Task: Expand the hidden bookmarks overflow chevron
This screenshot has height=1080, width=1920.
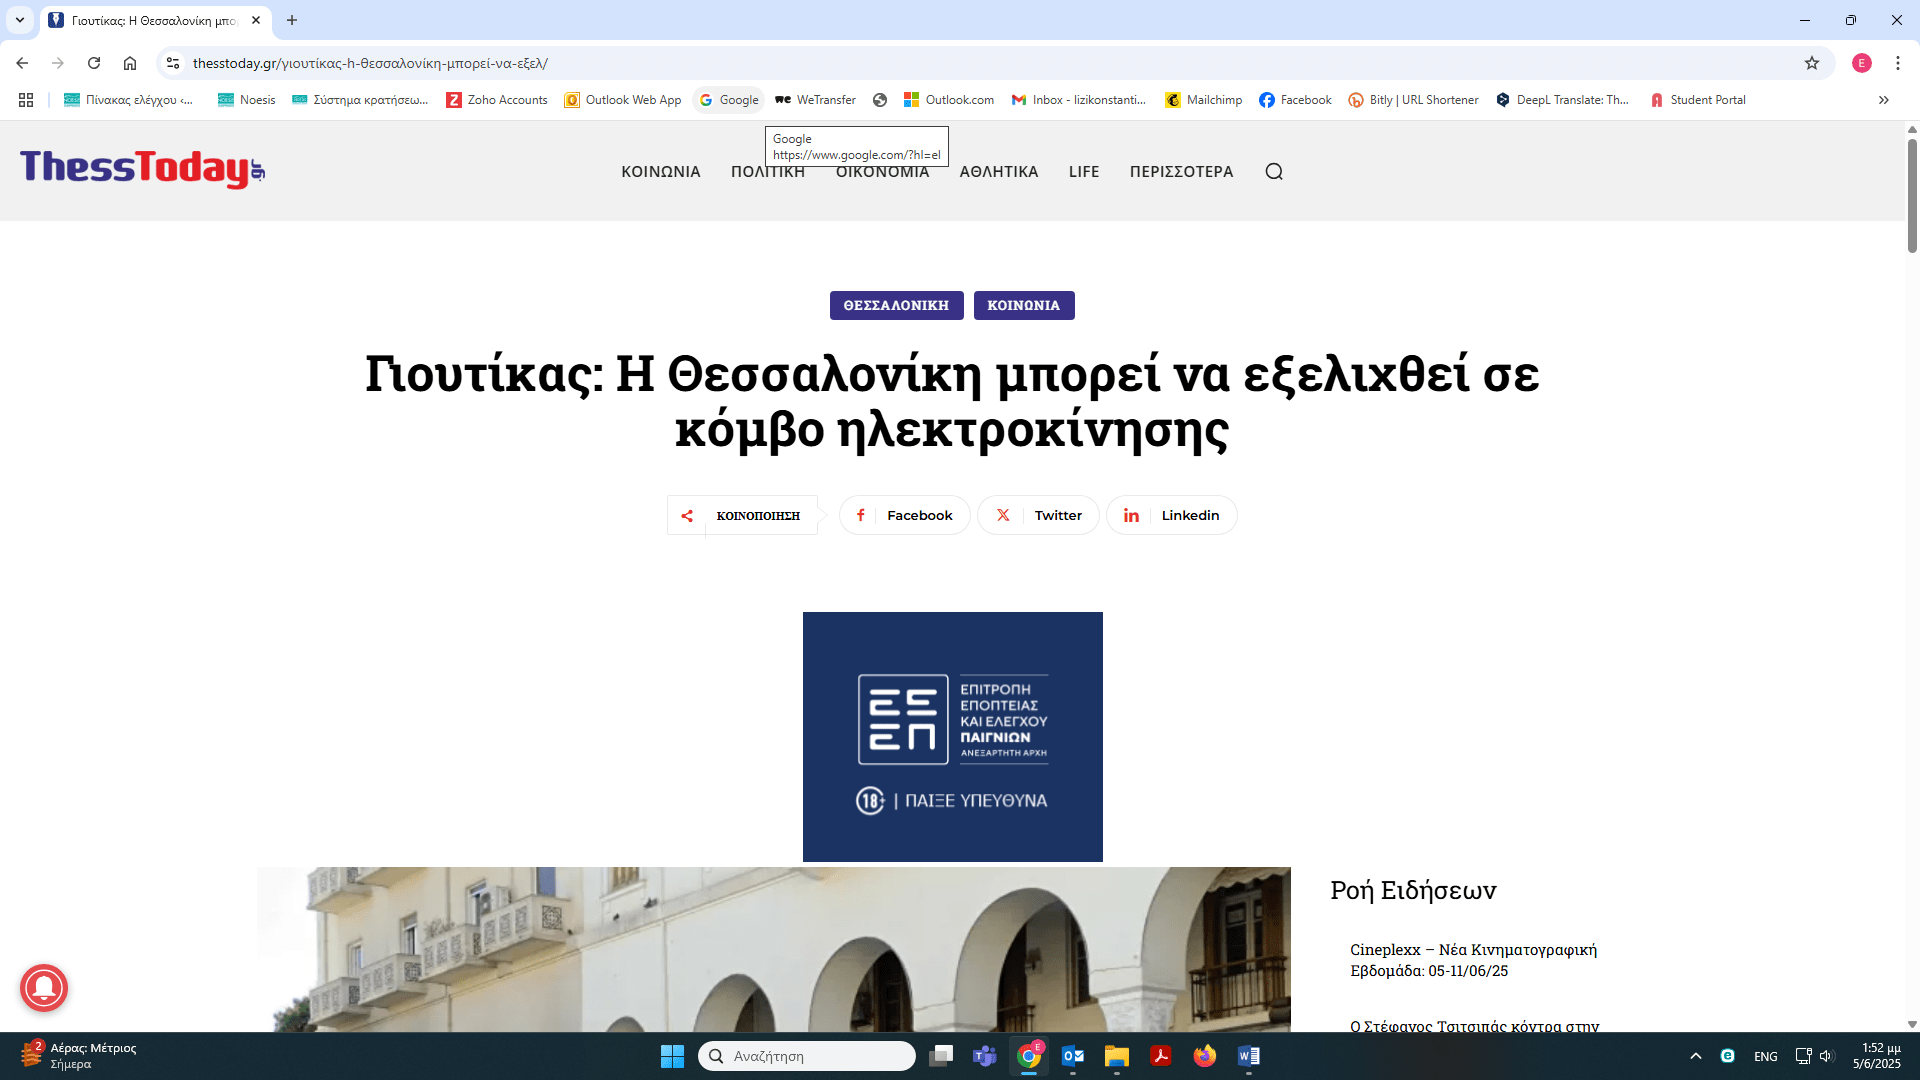Action: pyautogui.click(x=1883, y=100)
